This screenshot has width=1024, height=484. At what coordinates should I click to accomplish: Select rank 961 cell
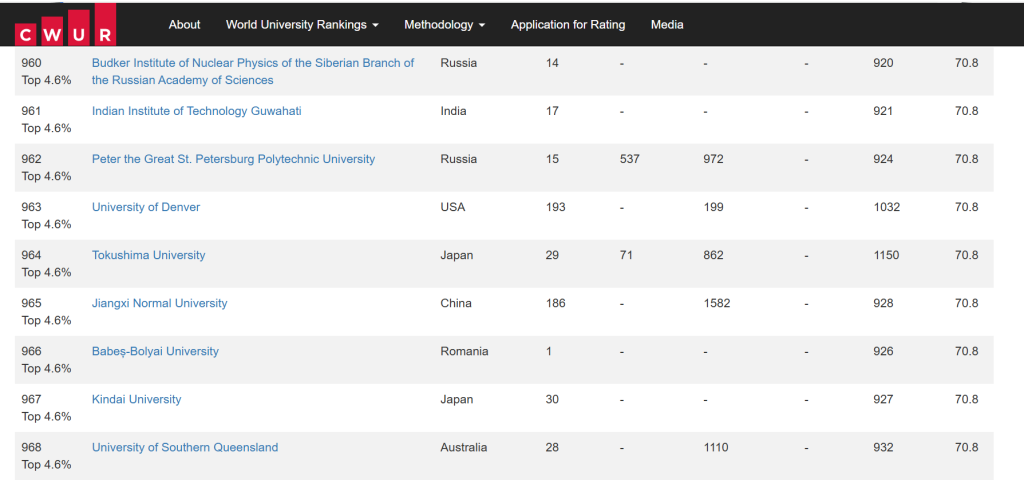pos(46,120)
